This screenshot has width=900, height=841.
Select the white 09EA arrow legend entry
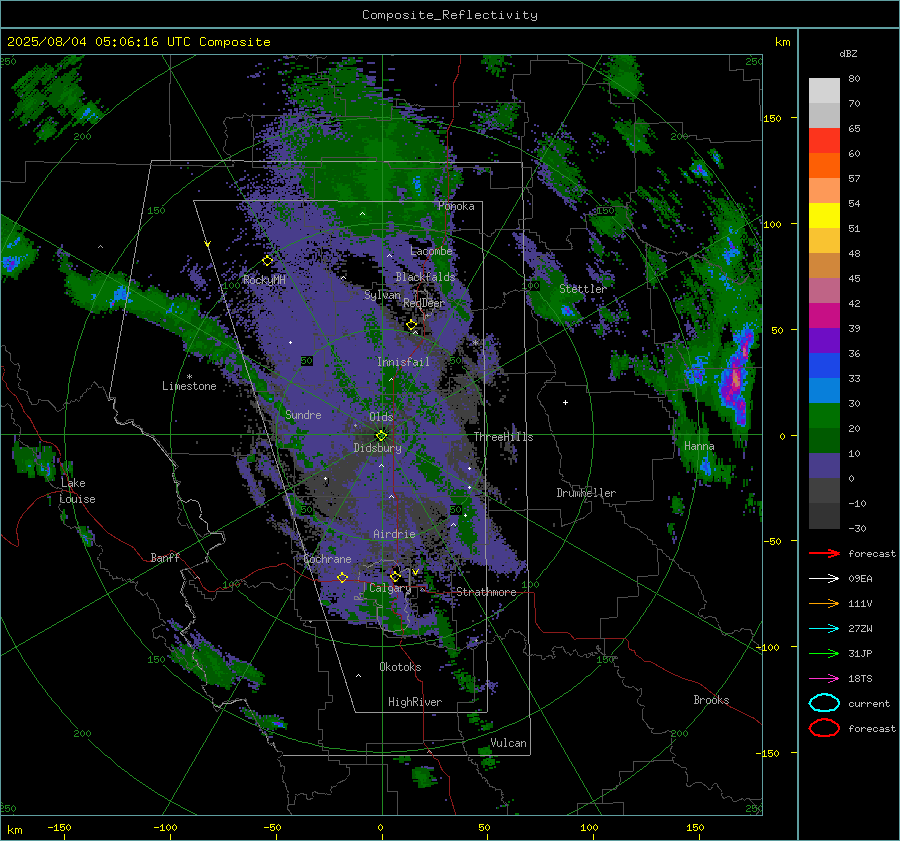point(825,579)
